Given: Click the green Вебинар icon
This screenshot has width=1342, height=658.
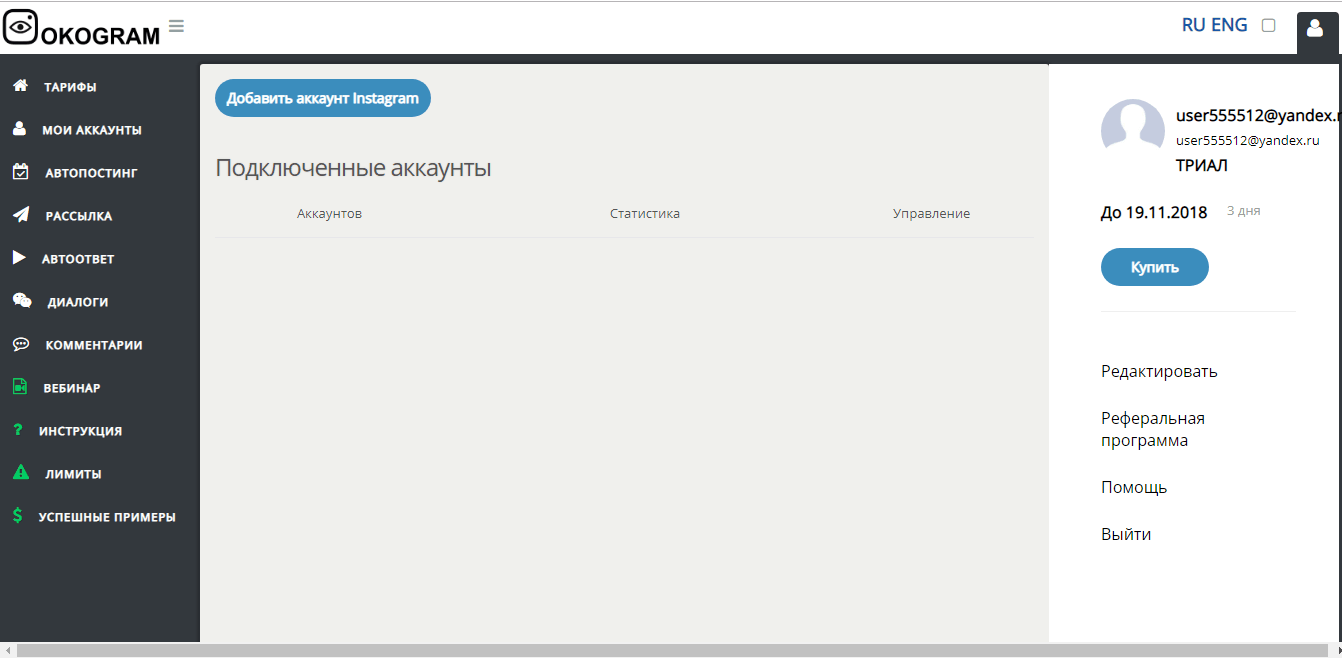Looking at the screenshot, I should coord(19,387).
